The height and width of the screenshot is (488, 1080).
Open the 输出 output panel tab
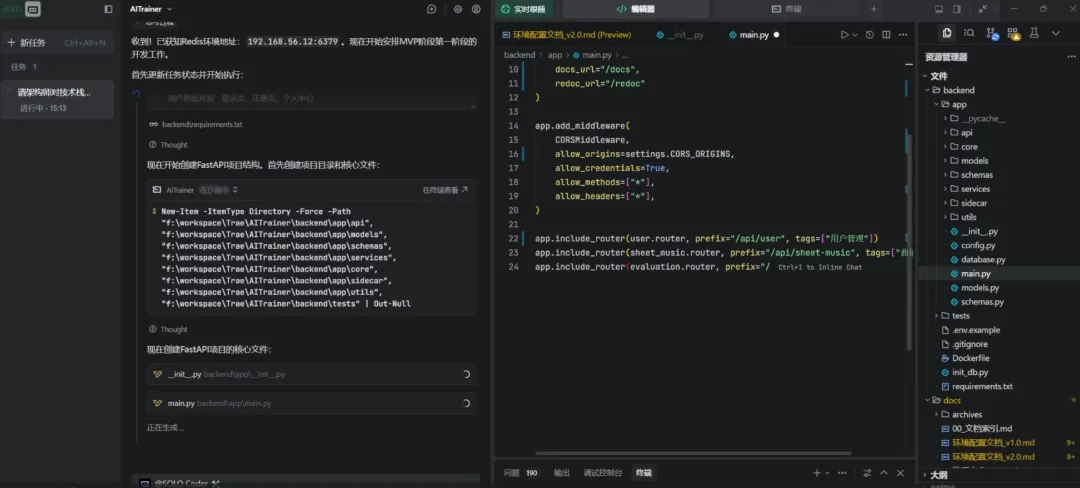click(562, 473)
